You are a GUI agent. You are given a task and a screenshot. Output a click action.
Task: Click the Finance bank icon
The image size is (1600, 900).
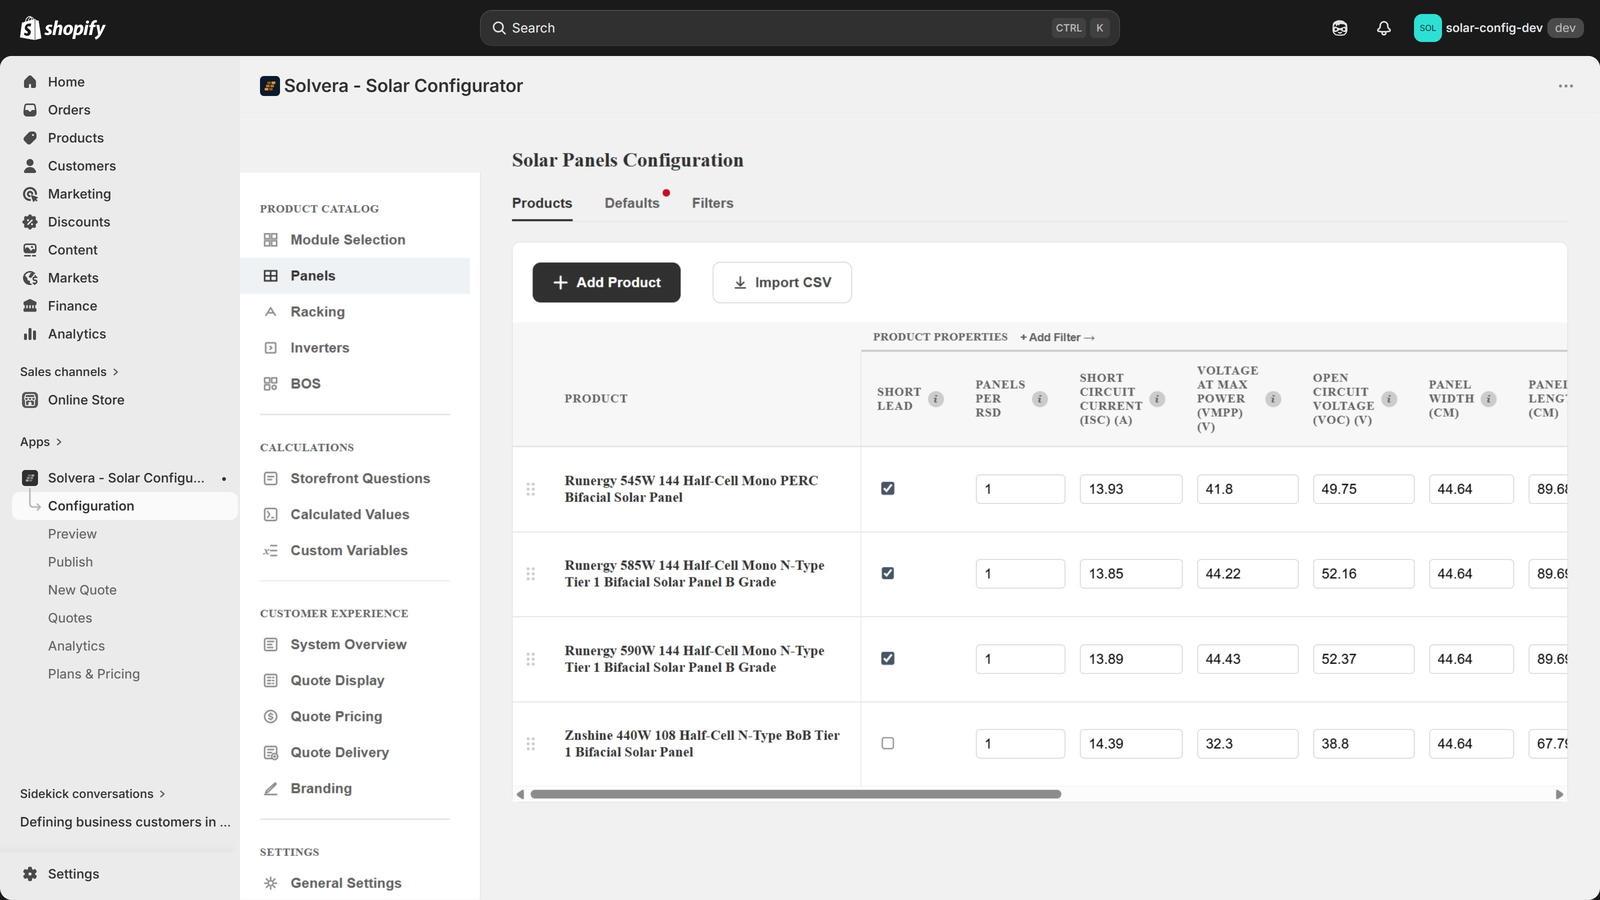point(30,306)
